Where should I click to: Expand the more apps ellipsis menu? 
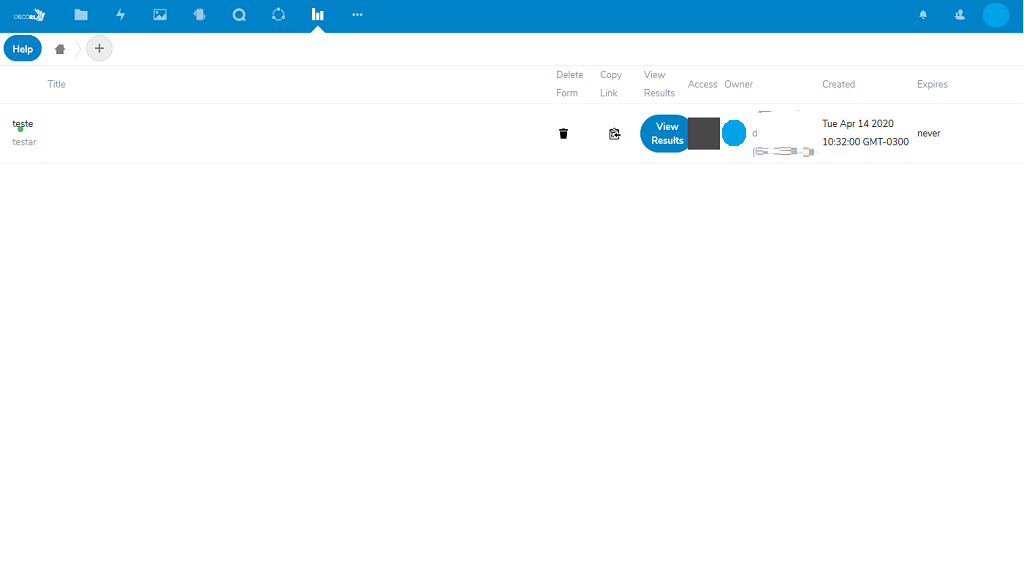[x=357, y=15]
